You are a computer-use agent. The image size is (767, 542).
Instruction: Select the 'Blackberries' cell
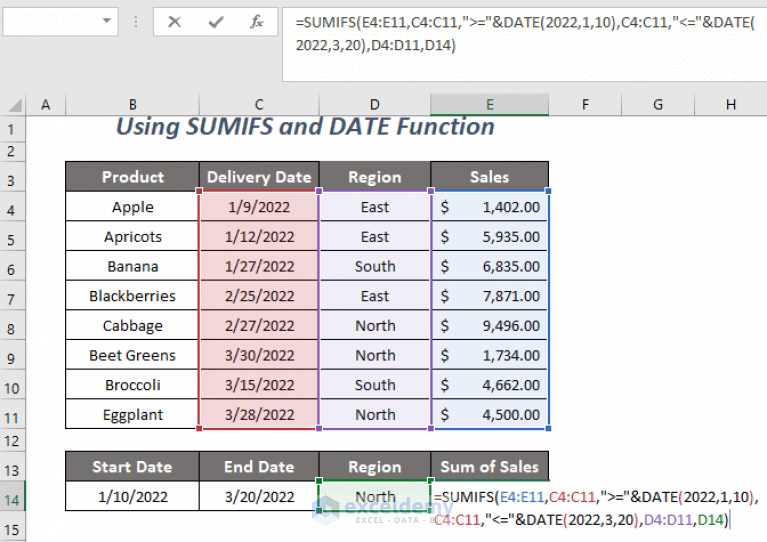point(133,296)
